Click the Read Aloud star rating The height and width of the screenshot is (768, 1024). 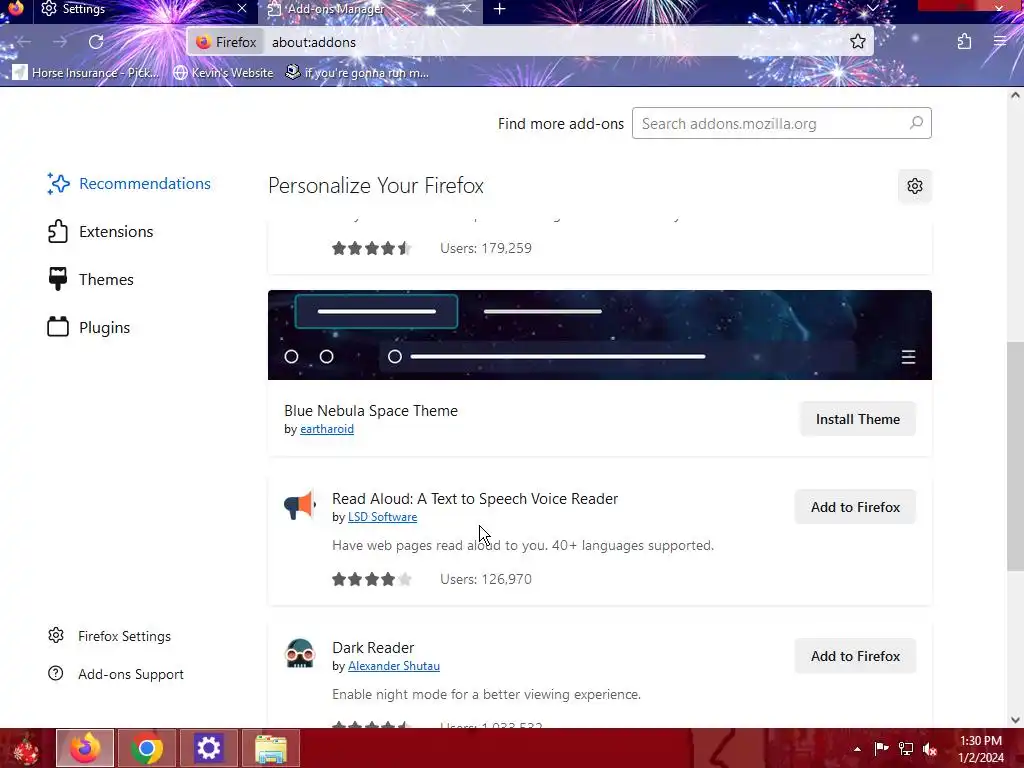tap(372, 579)
